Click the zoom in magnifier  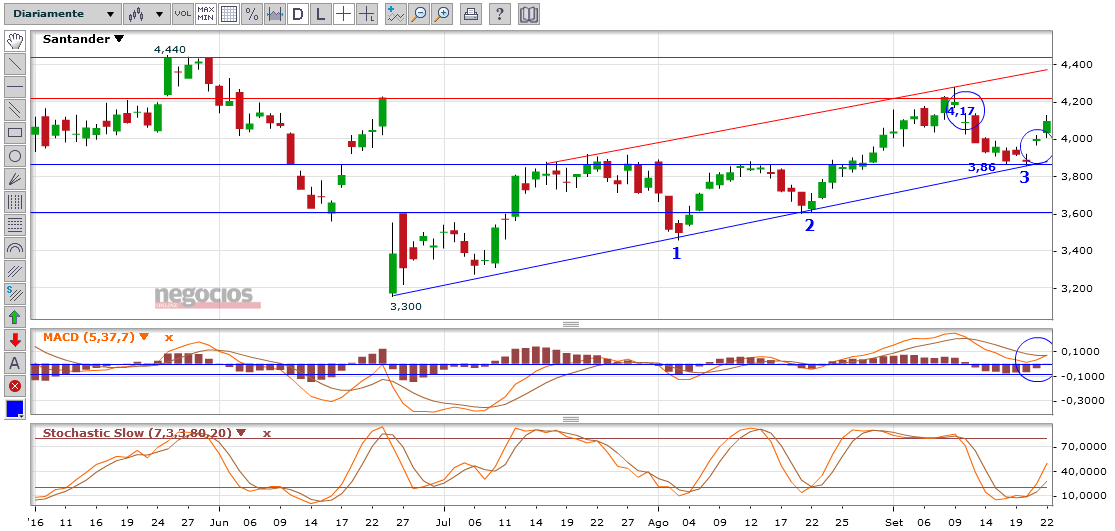click(442, 14)
